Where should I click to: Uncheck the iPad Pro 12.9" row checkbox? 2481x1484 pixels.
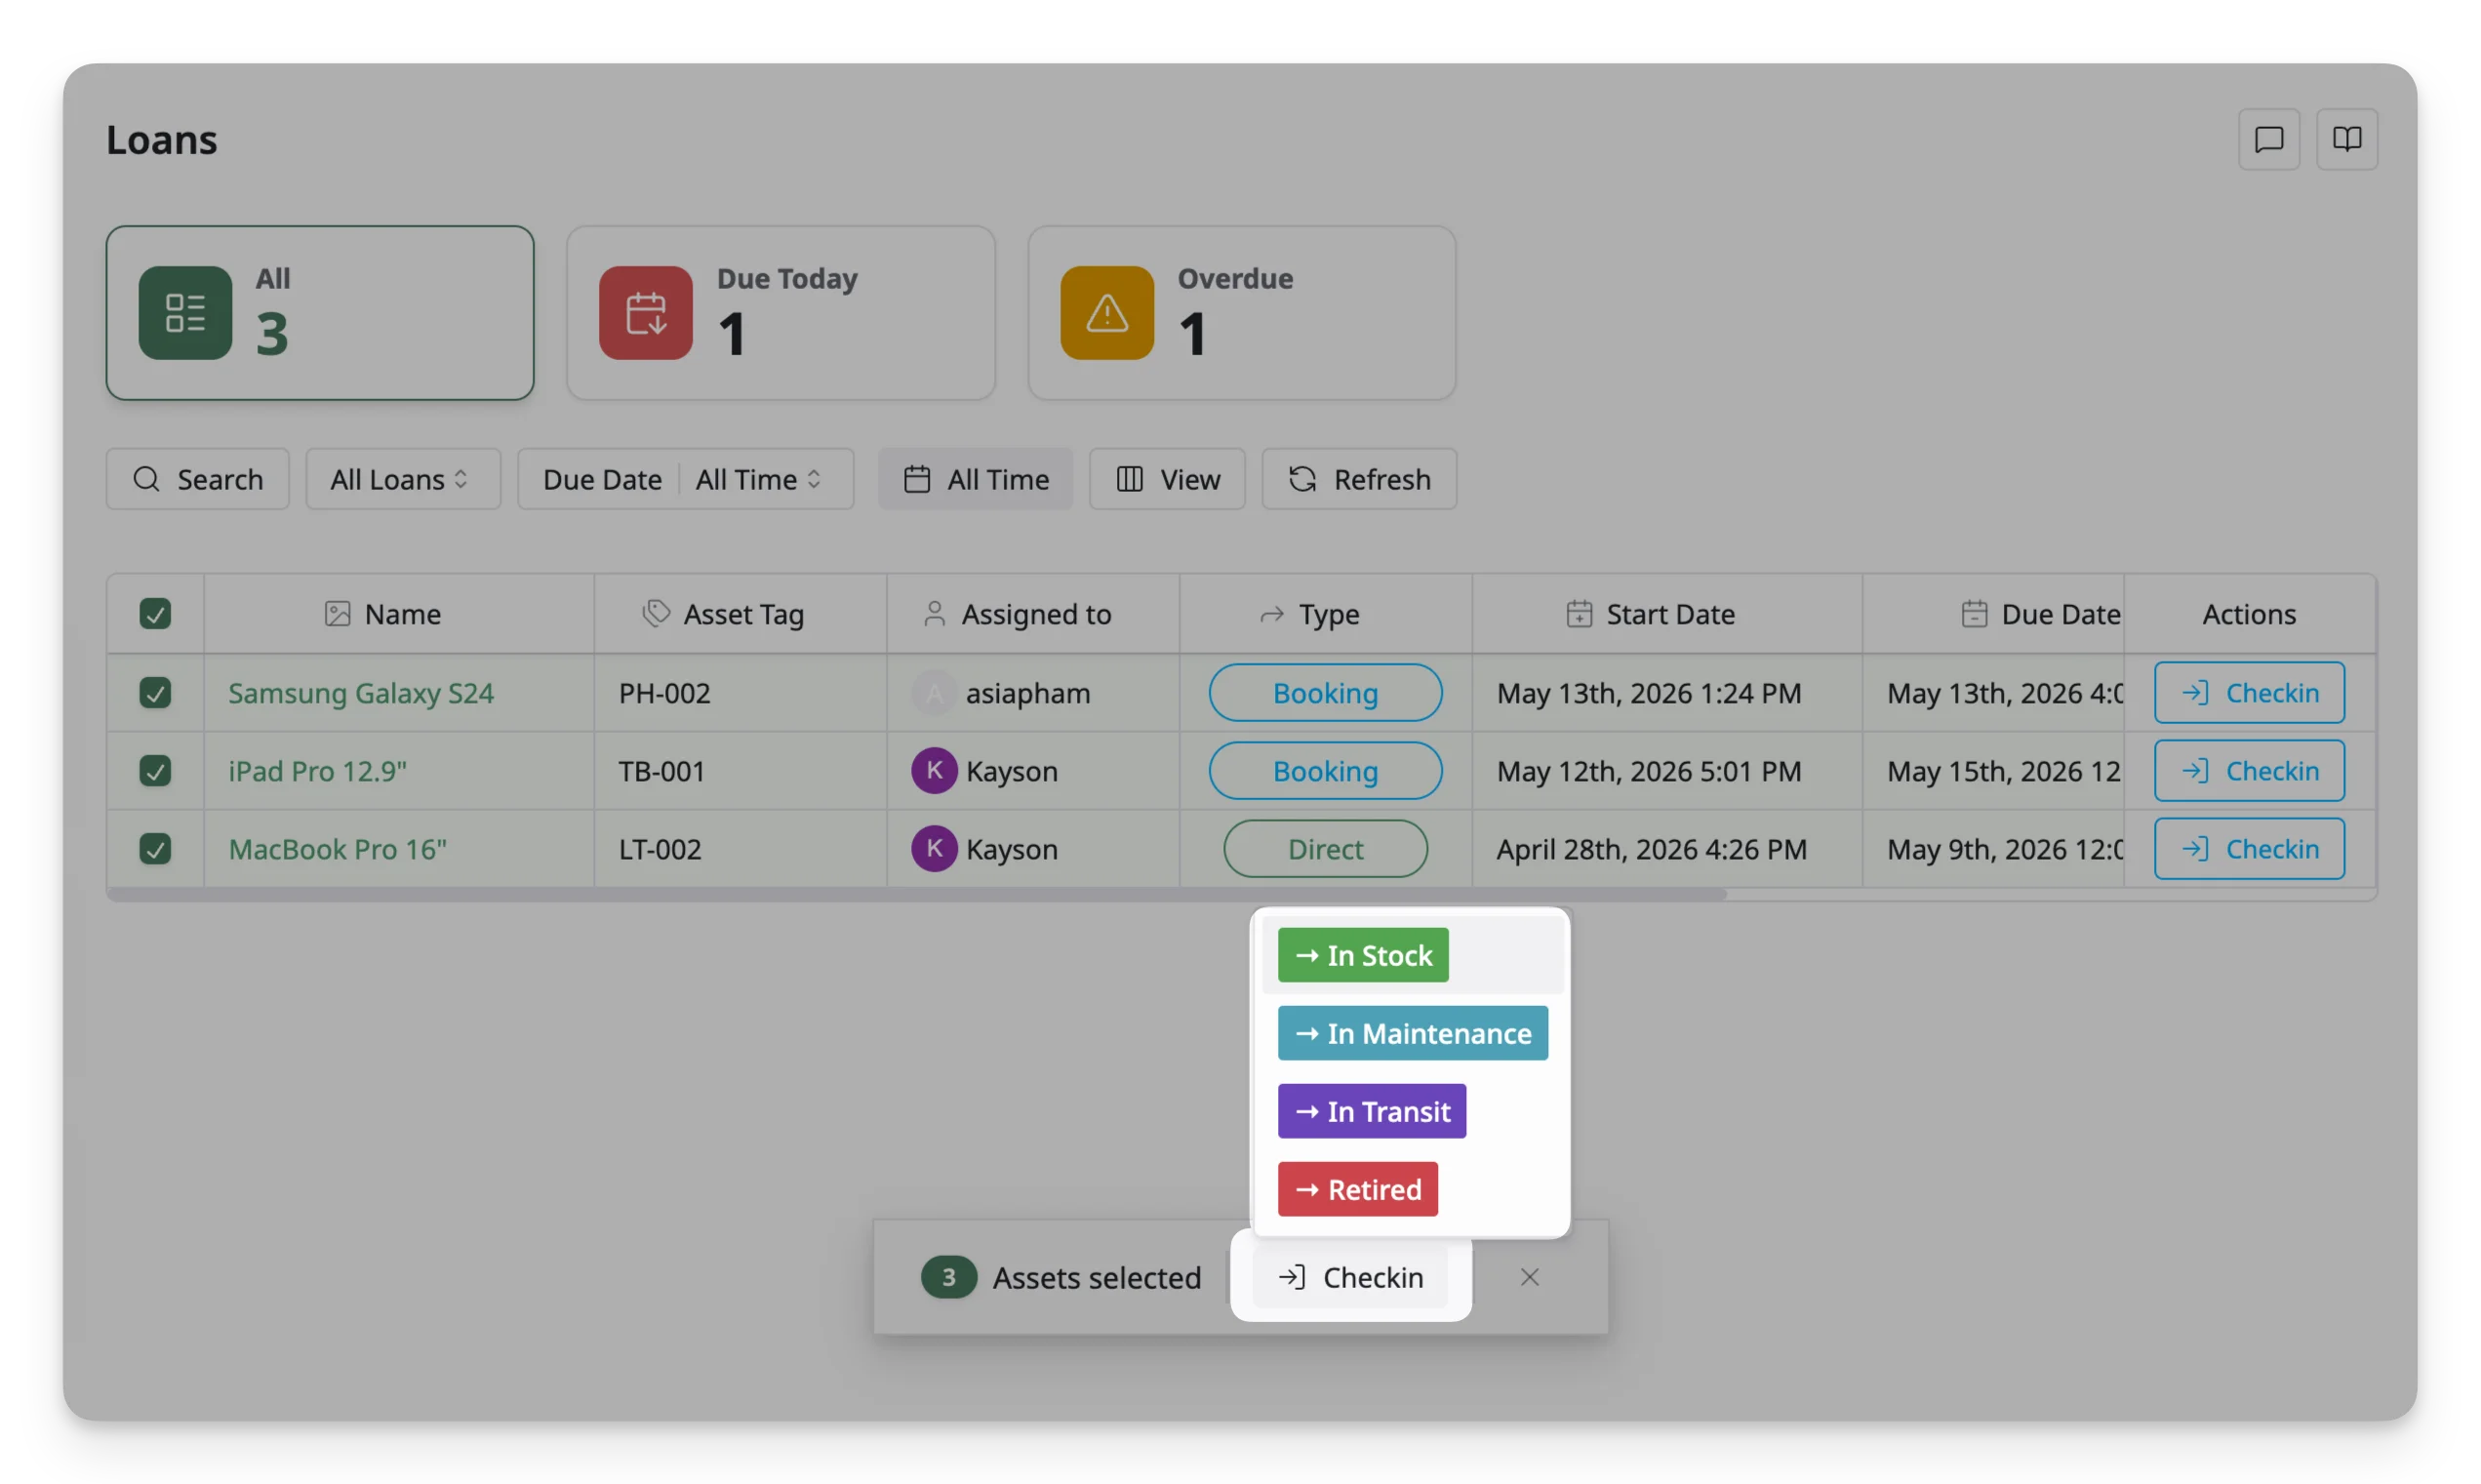tap(155, 770)
